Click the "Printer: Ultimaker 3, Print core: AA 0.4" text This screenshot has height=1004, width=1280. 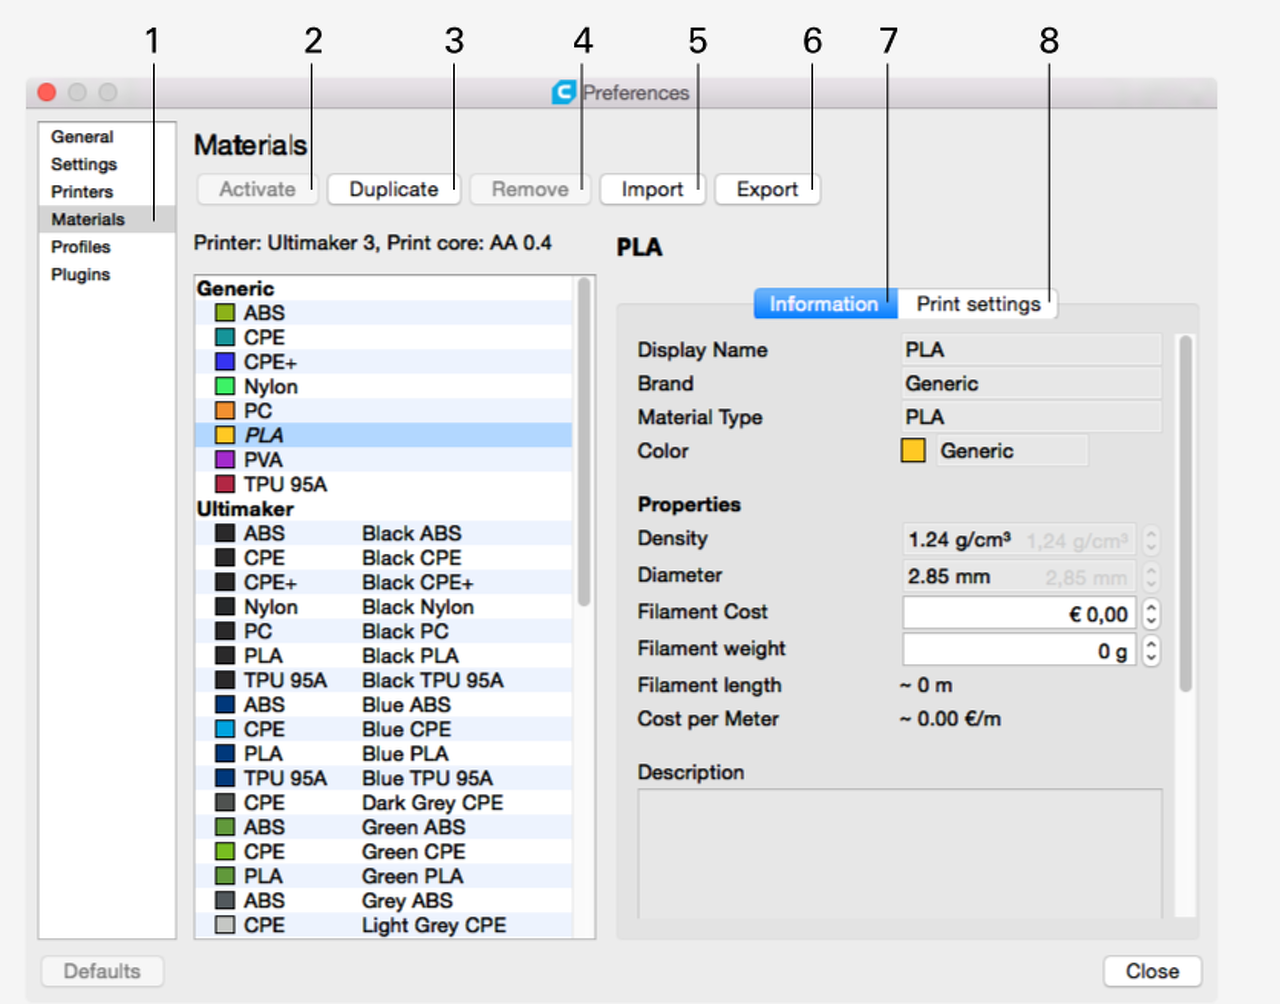coord(373,243)
